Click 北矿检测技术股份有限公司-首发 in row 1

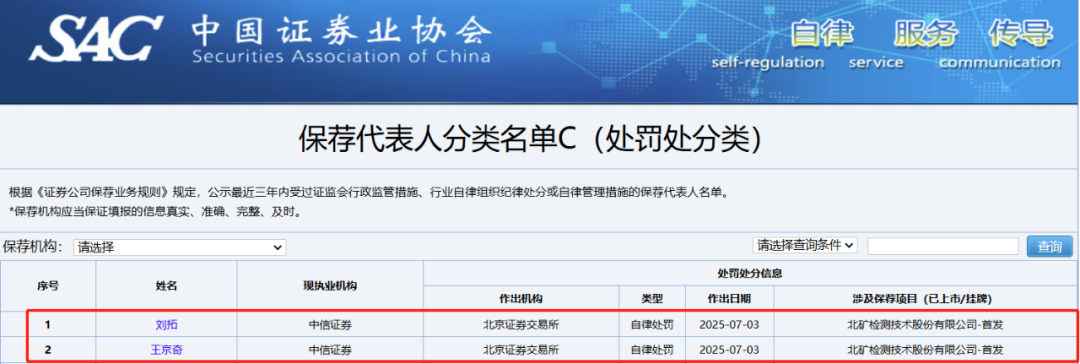click(925, 324)
